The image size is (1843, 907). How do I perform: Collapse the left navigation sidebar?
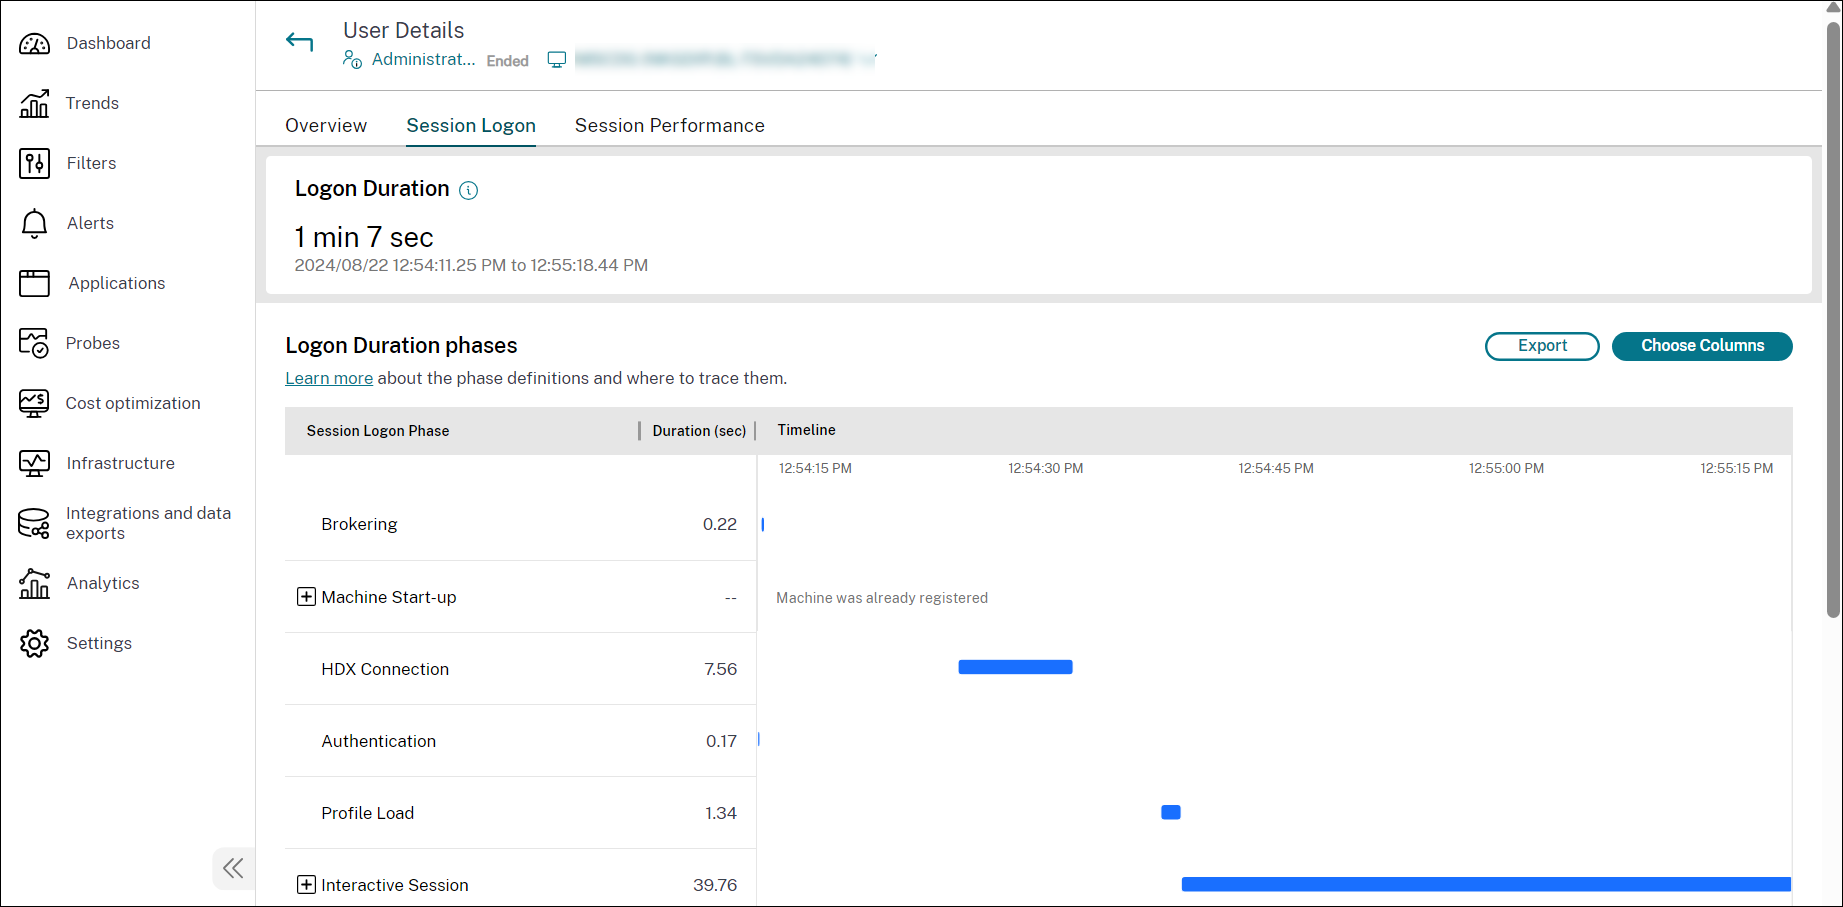coord(233,868)
